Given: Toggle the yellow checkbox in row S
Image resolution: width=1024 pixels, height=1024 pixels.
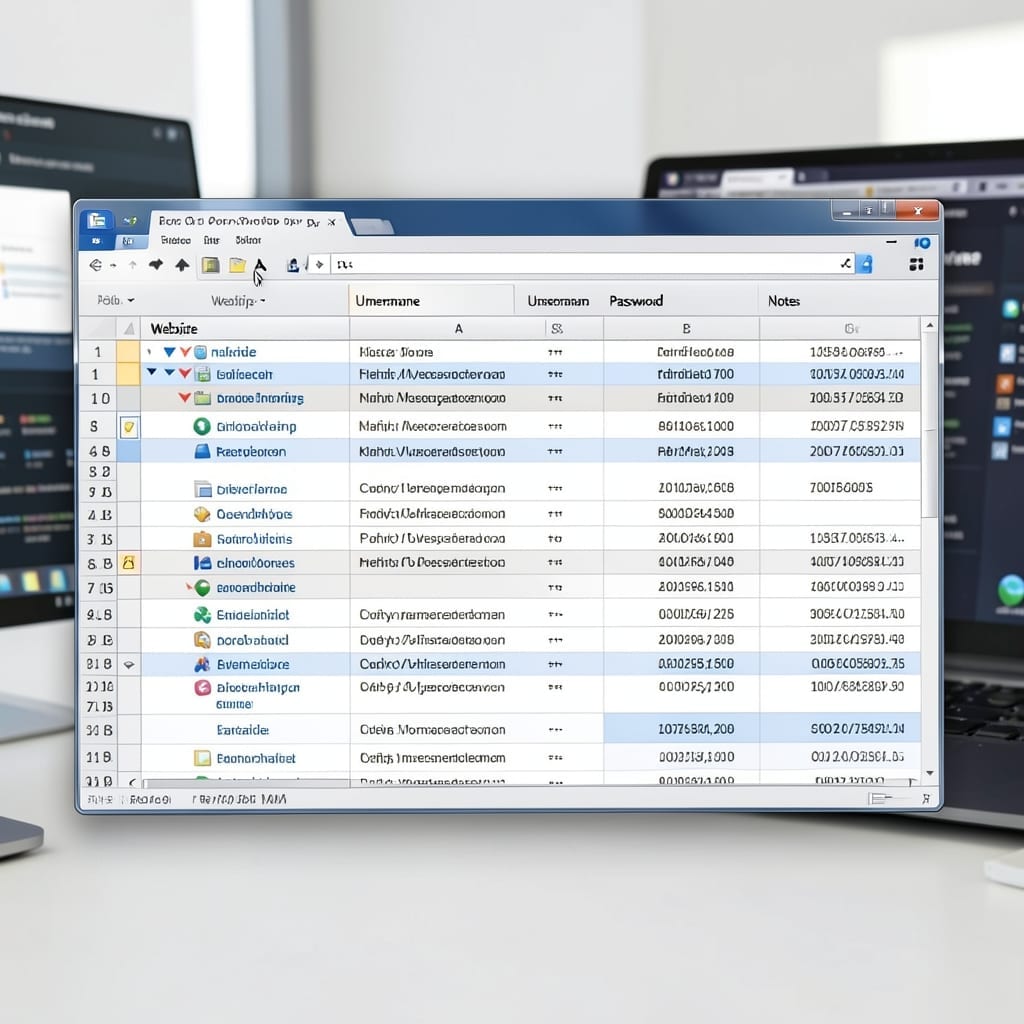Looking at the screenshot, I should tap(129, 427).
